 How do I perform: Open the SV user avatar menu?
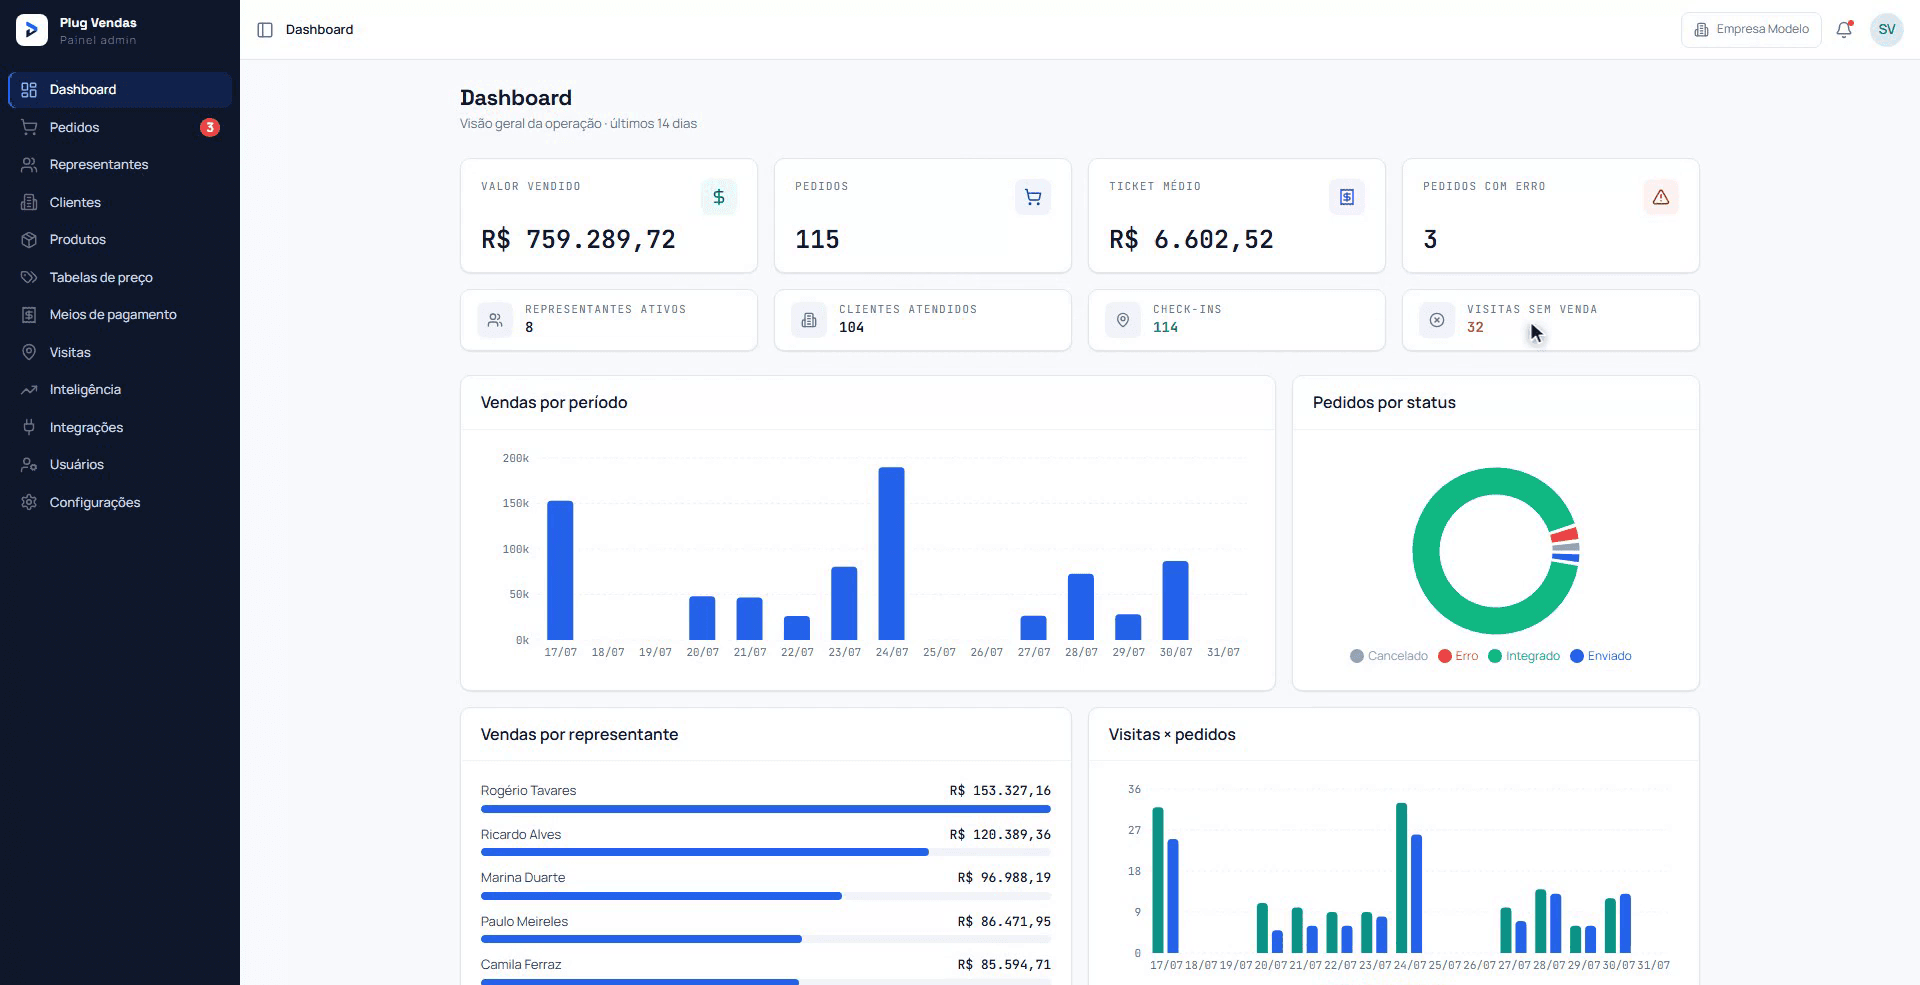coord(1887,30)
